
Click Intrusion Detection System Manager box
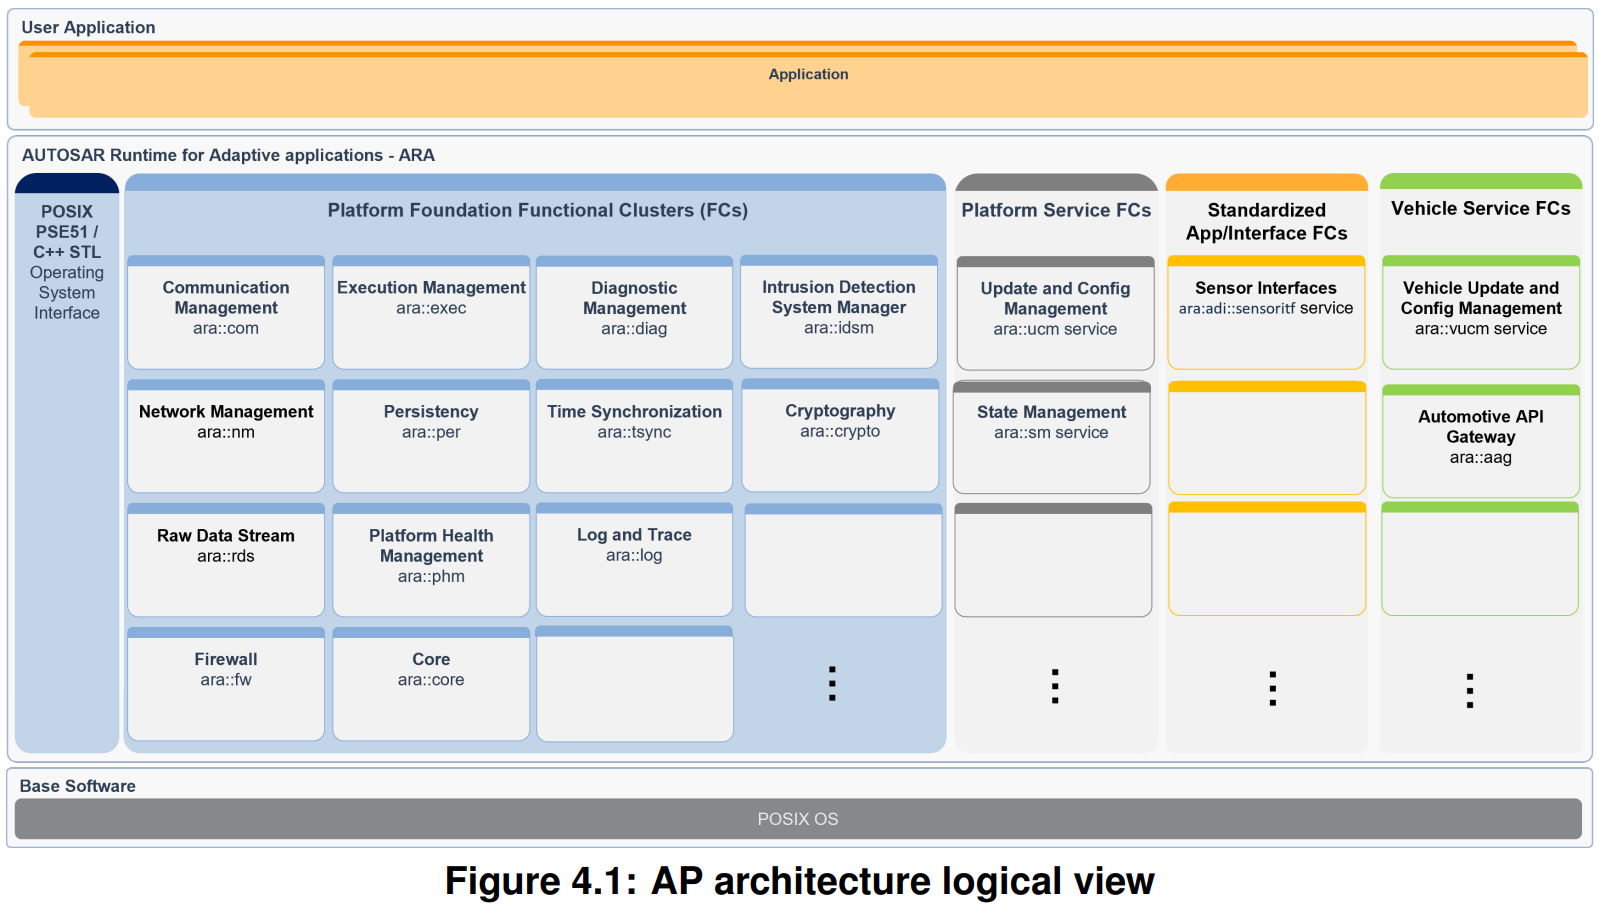[x=839, y=311]
